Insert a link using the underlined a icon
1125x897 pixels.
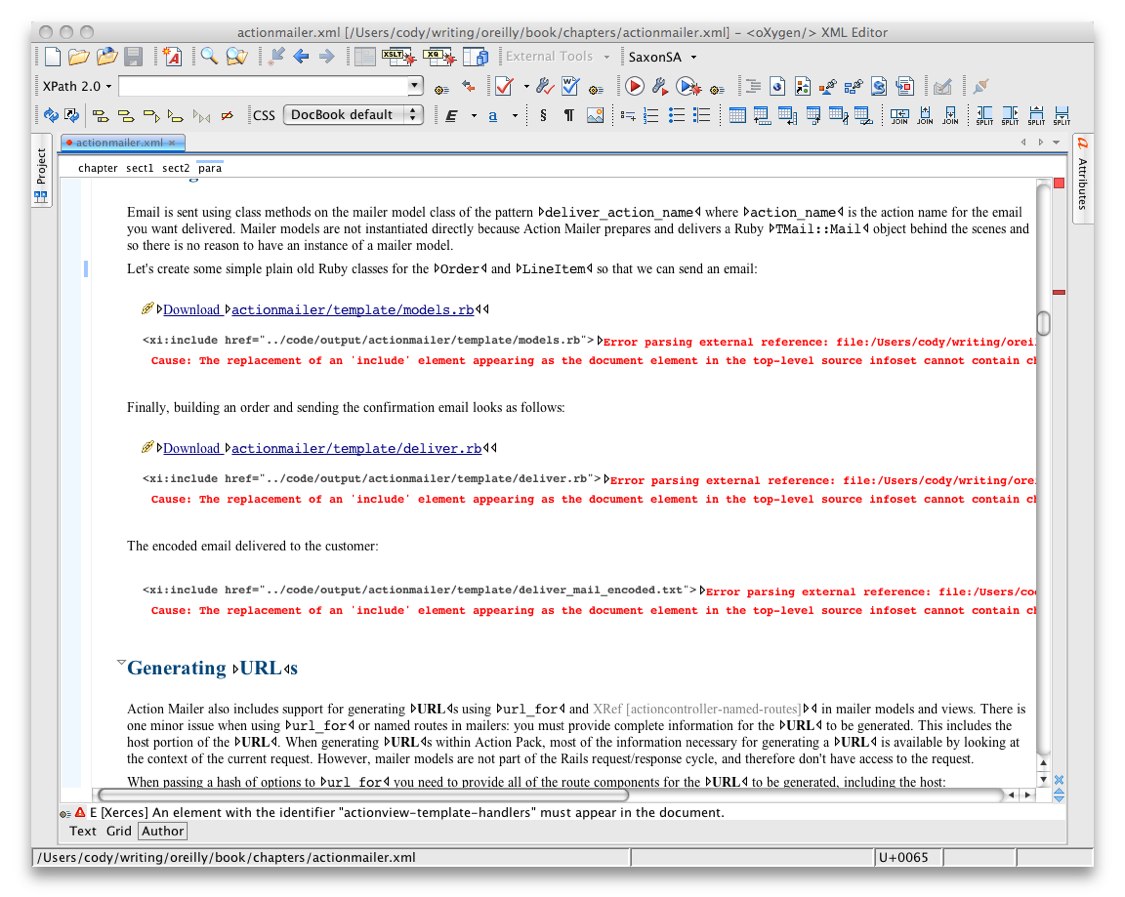(493, 115)
